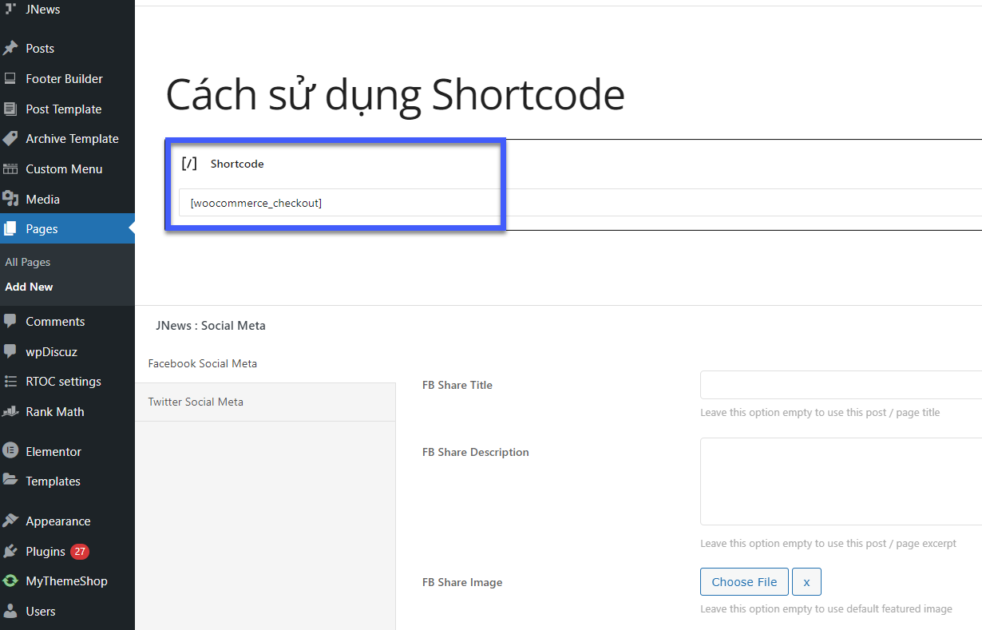Select the Posts pin icon

pyautogui.click(x=12, y=48)
